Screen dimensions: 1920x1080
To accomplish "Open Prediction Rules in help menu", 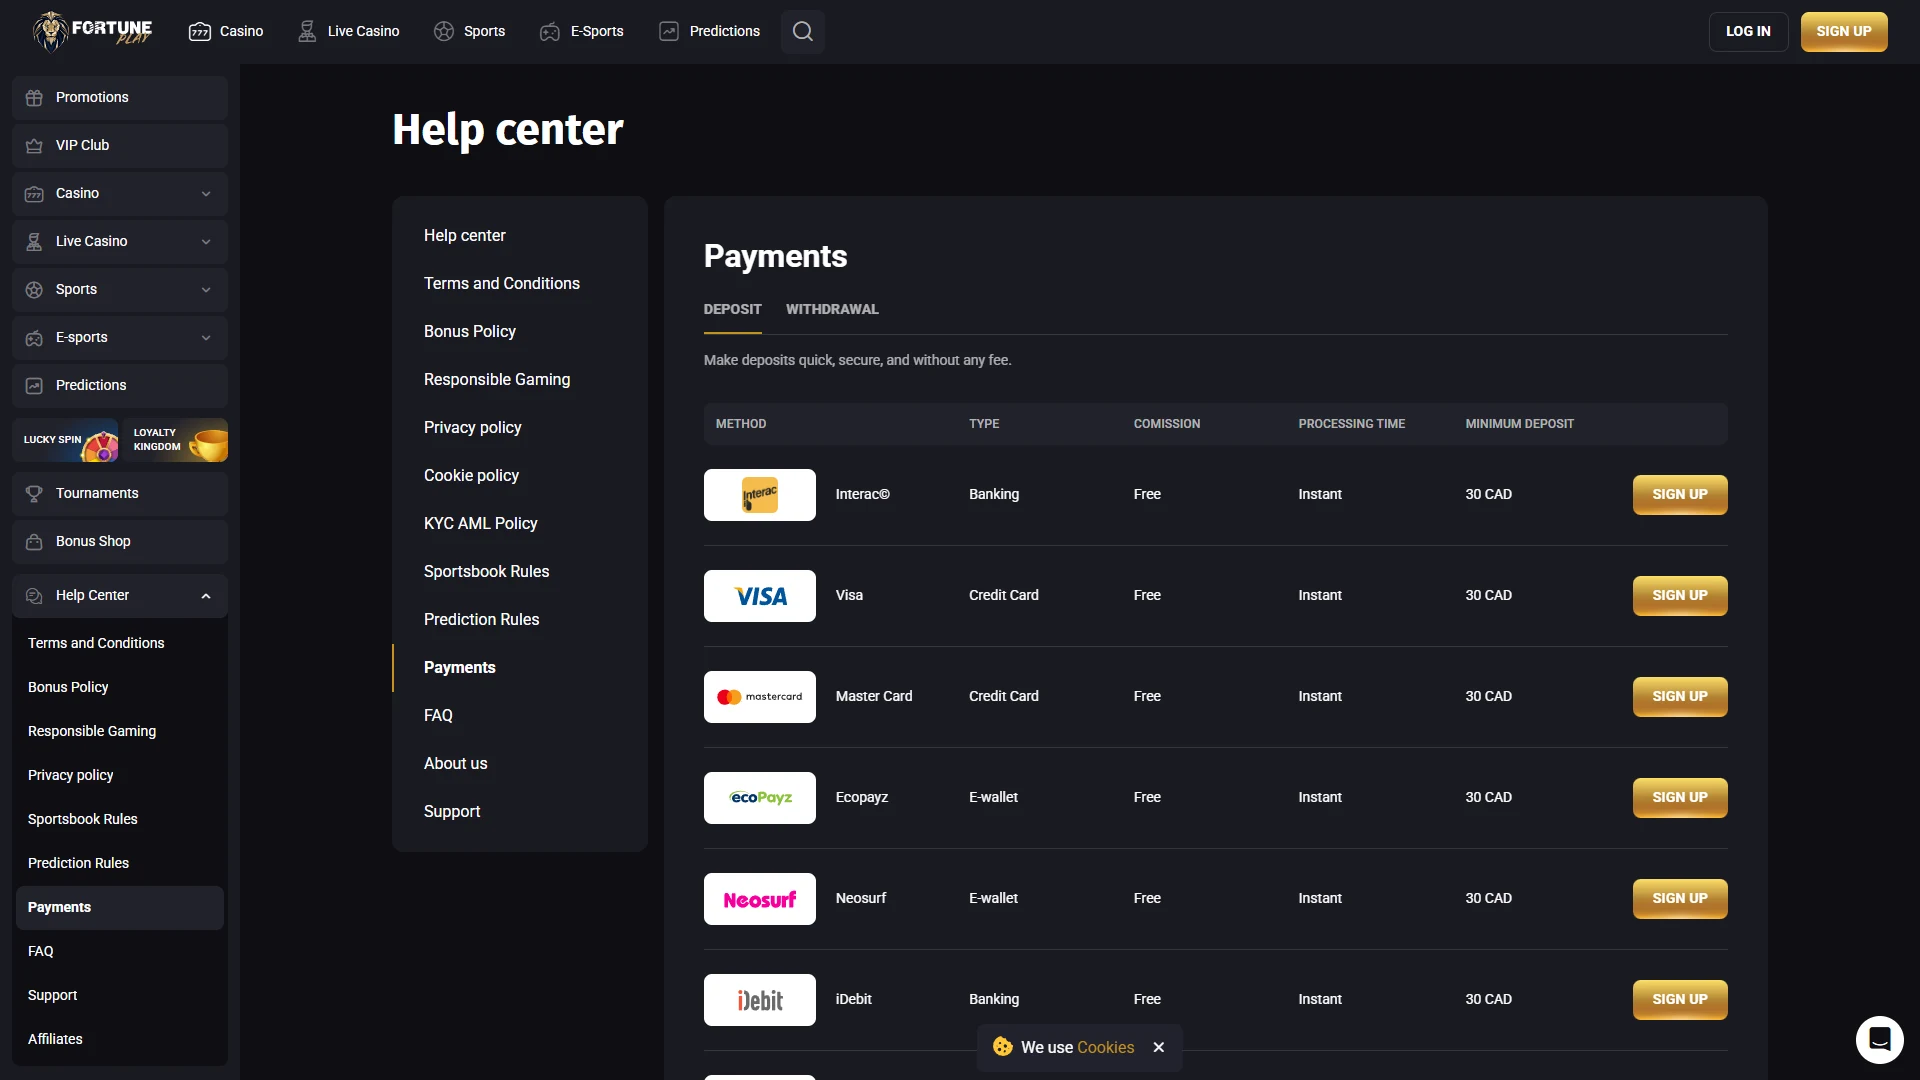I will point(482,619).
